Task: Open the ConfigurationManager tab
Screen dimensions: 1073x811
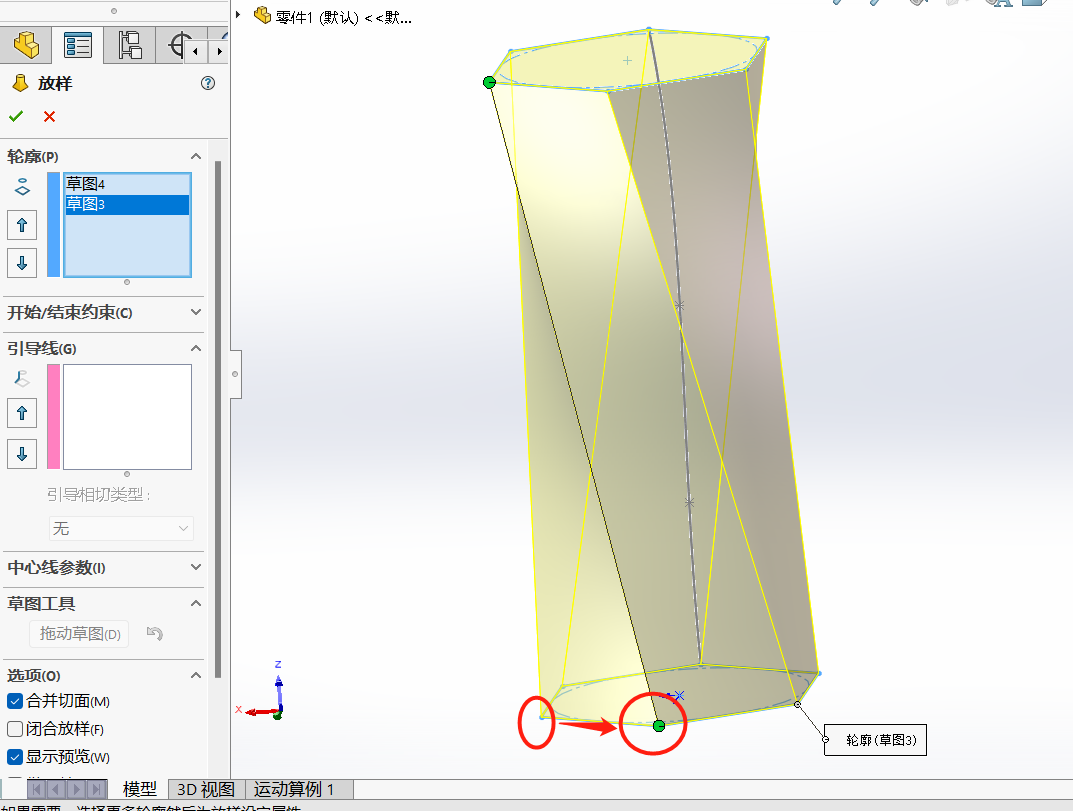Action: pyautogui.click(x=129, y=45)
